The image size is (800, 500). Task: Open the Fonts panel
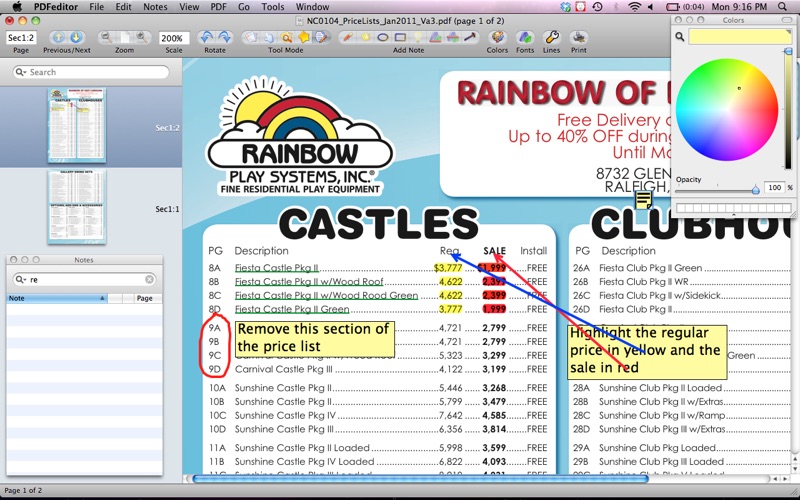click(525, 37)
